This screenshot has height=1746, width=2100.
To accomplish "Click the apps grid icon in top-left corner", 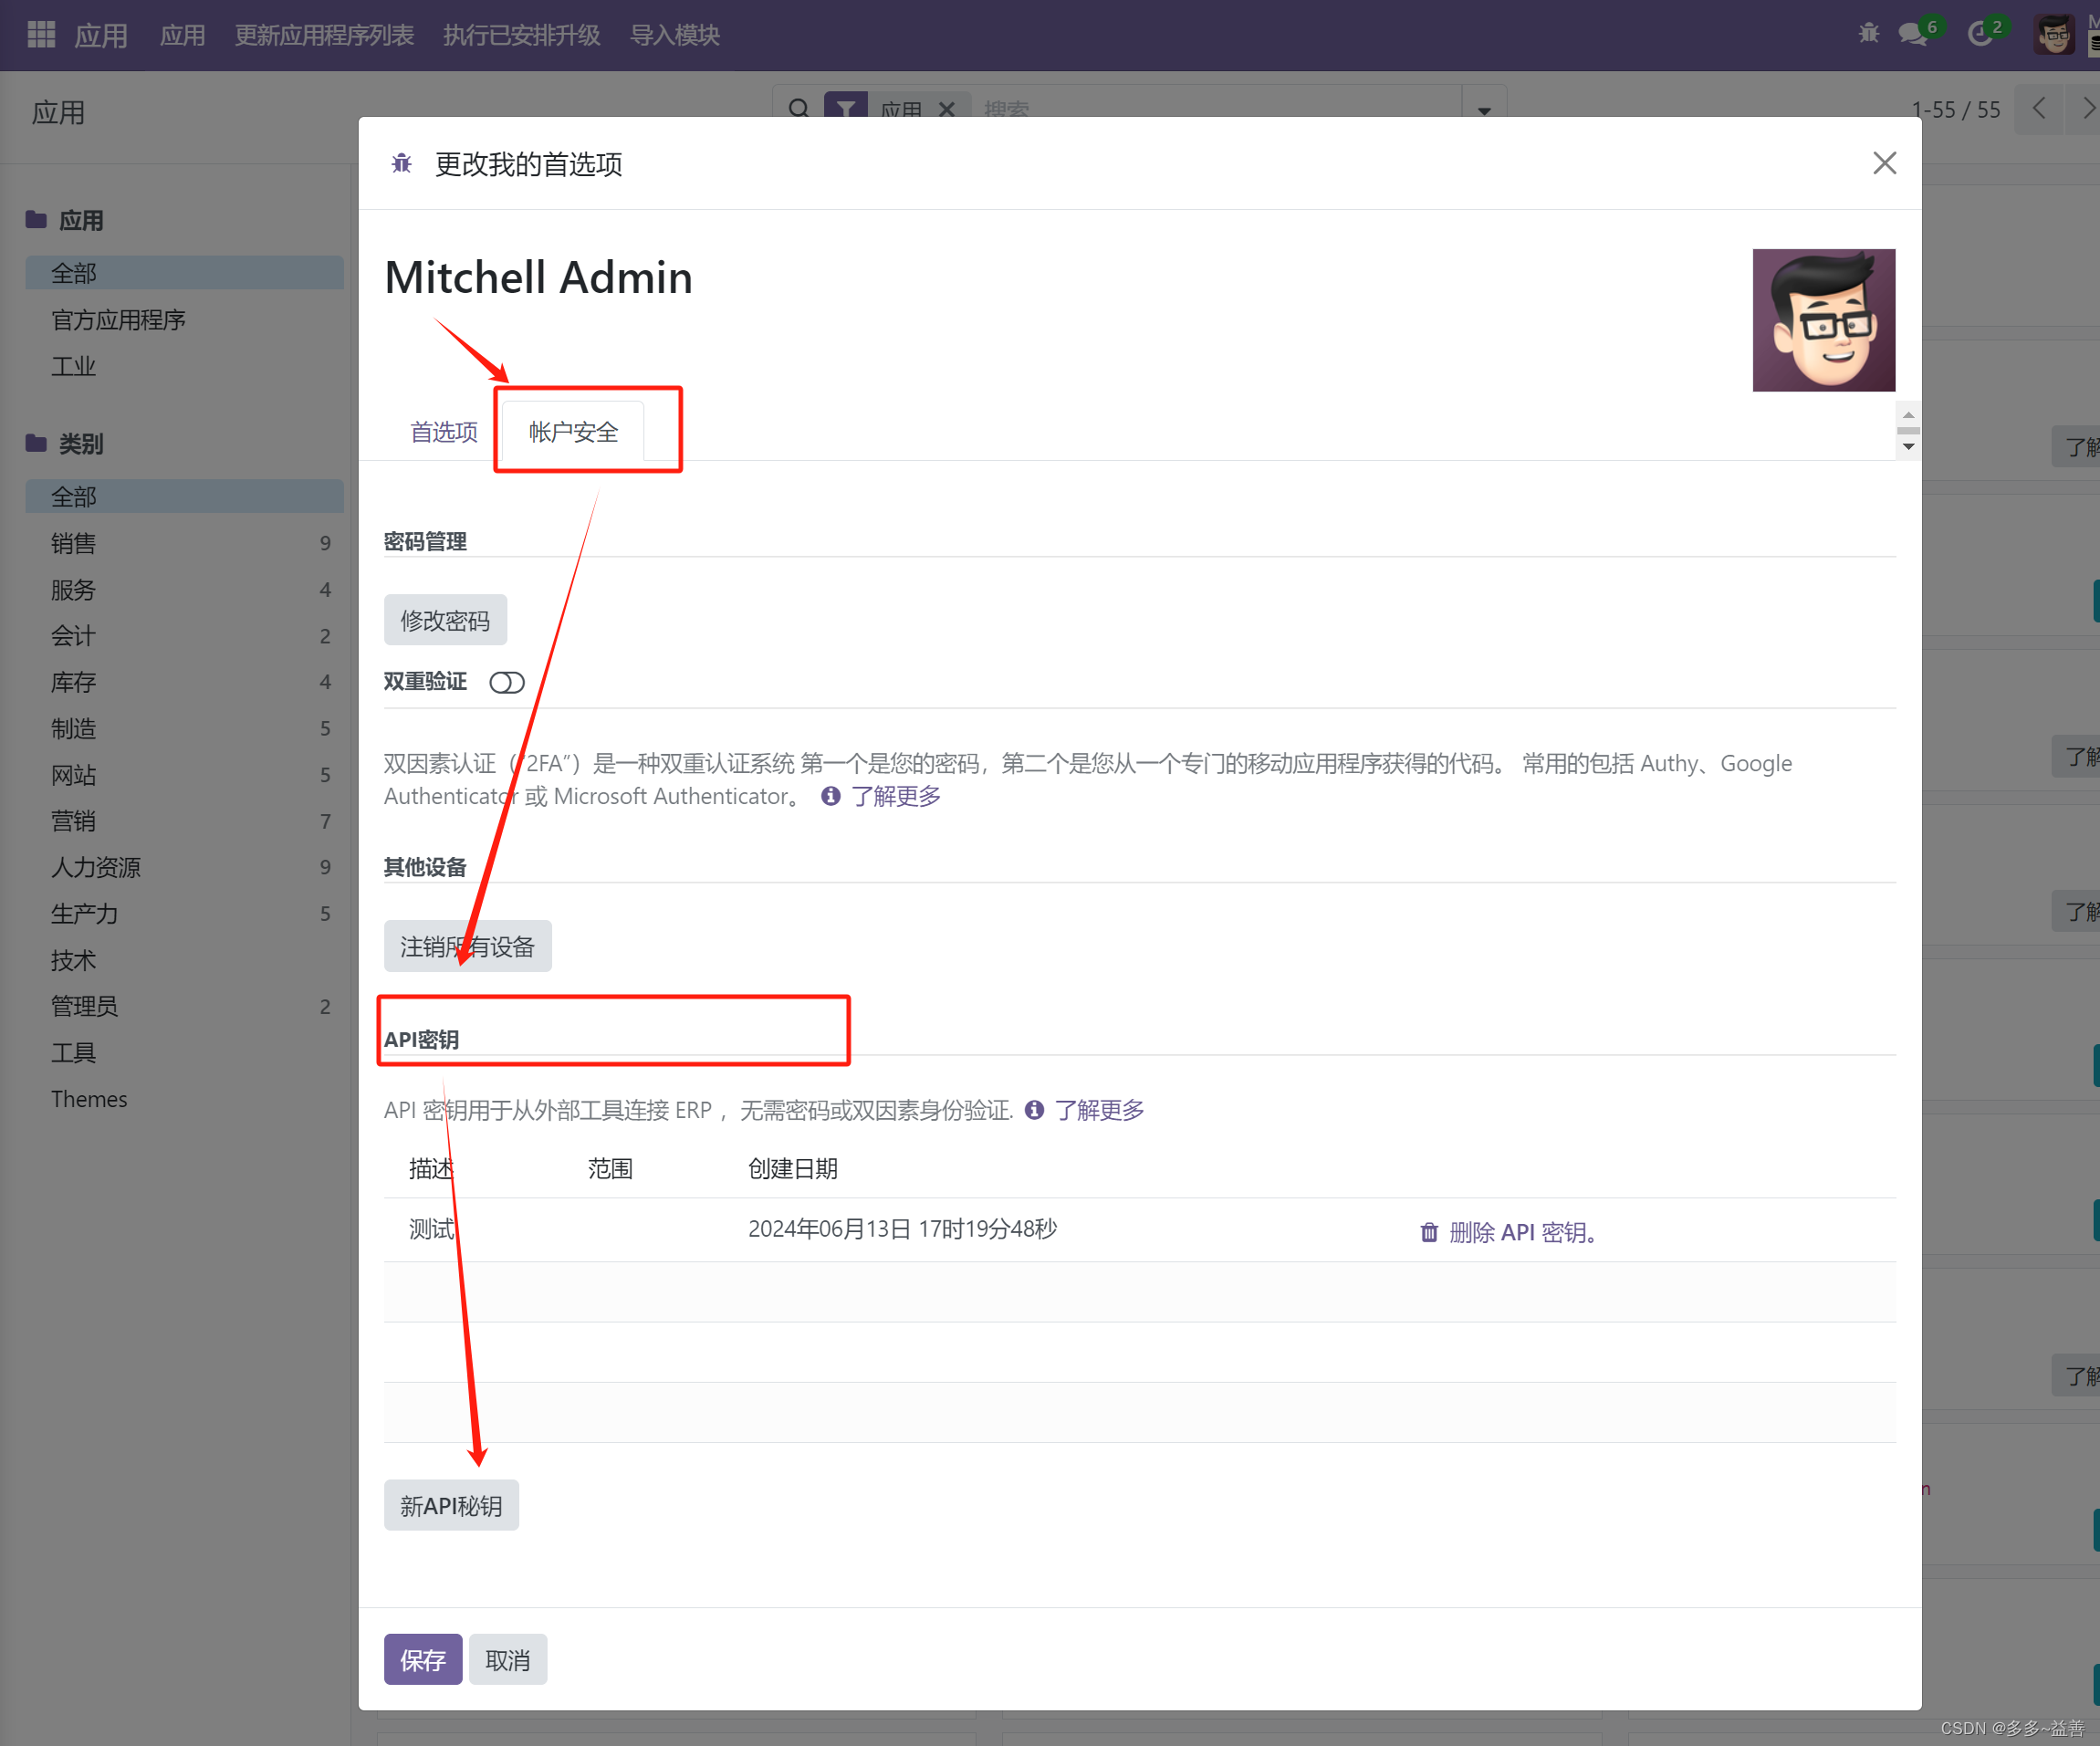I will [40, 33].
